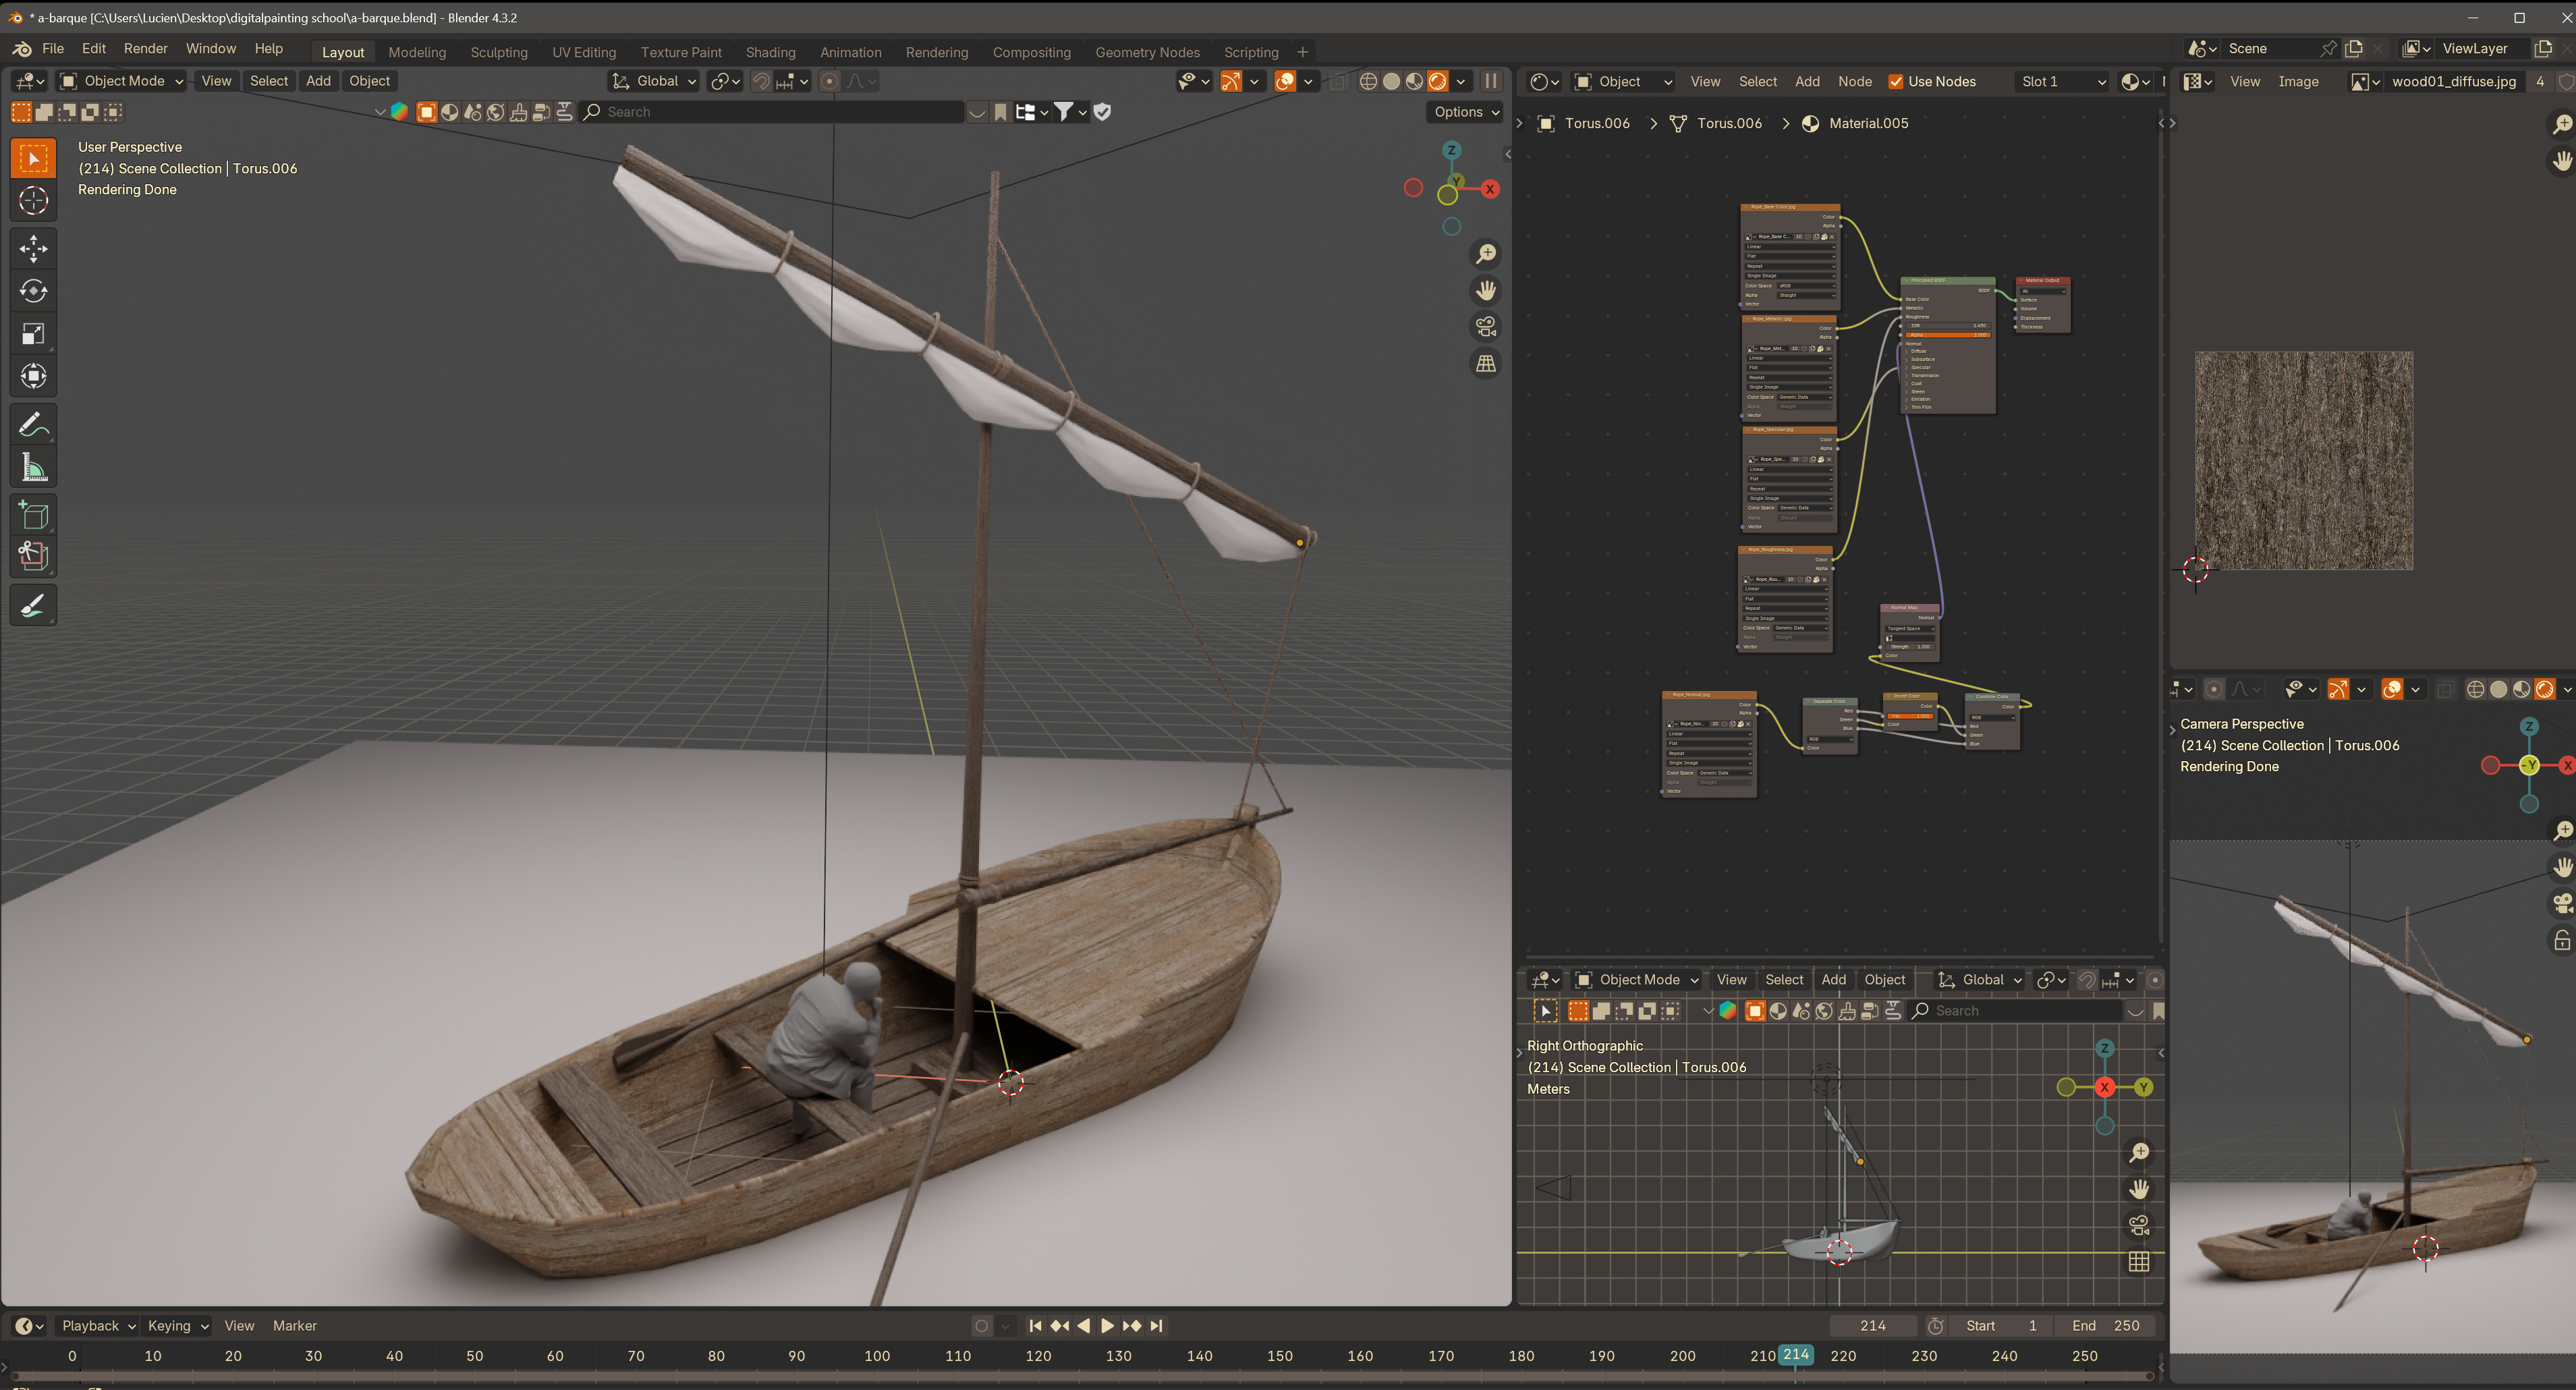Click the End frame 250 field
This screenshot has width=2576, height=1390.
[x=2106, y=1326]
